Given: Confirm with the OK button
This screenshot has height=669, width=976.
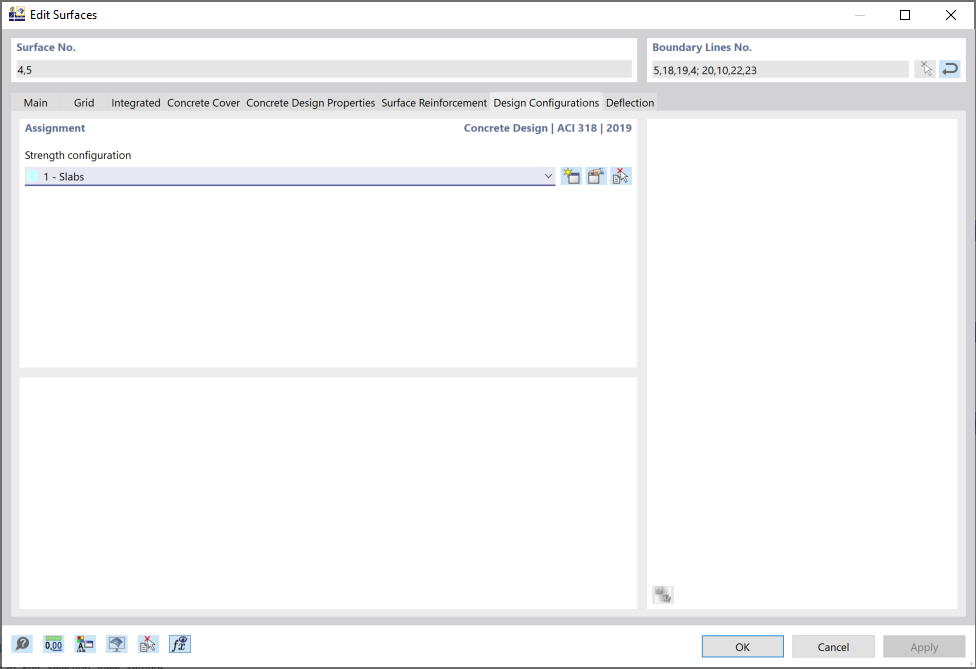Looking at the screenshot, I should coord(743,647).
